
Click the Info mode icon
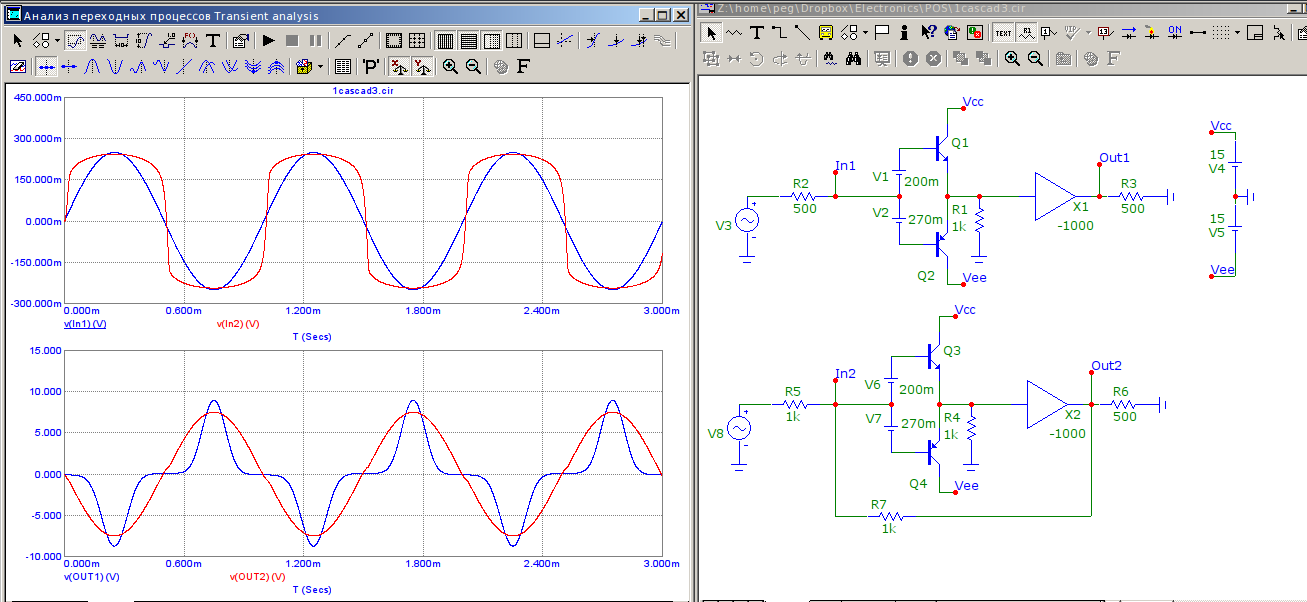[903, 33]
